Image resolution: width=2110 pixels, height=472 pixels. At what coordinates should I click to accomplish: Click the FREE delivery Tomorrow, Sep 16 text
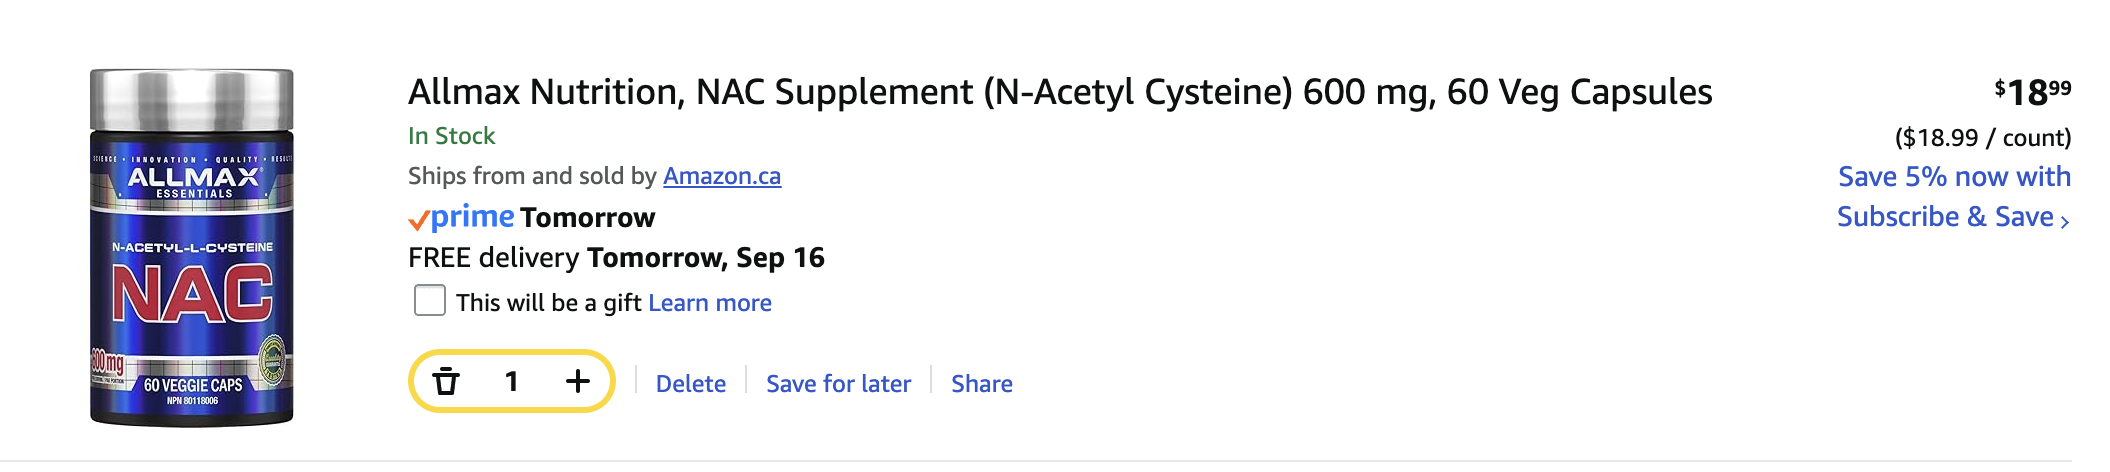pos(616,258)
